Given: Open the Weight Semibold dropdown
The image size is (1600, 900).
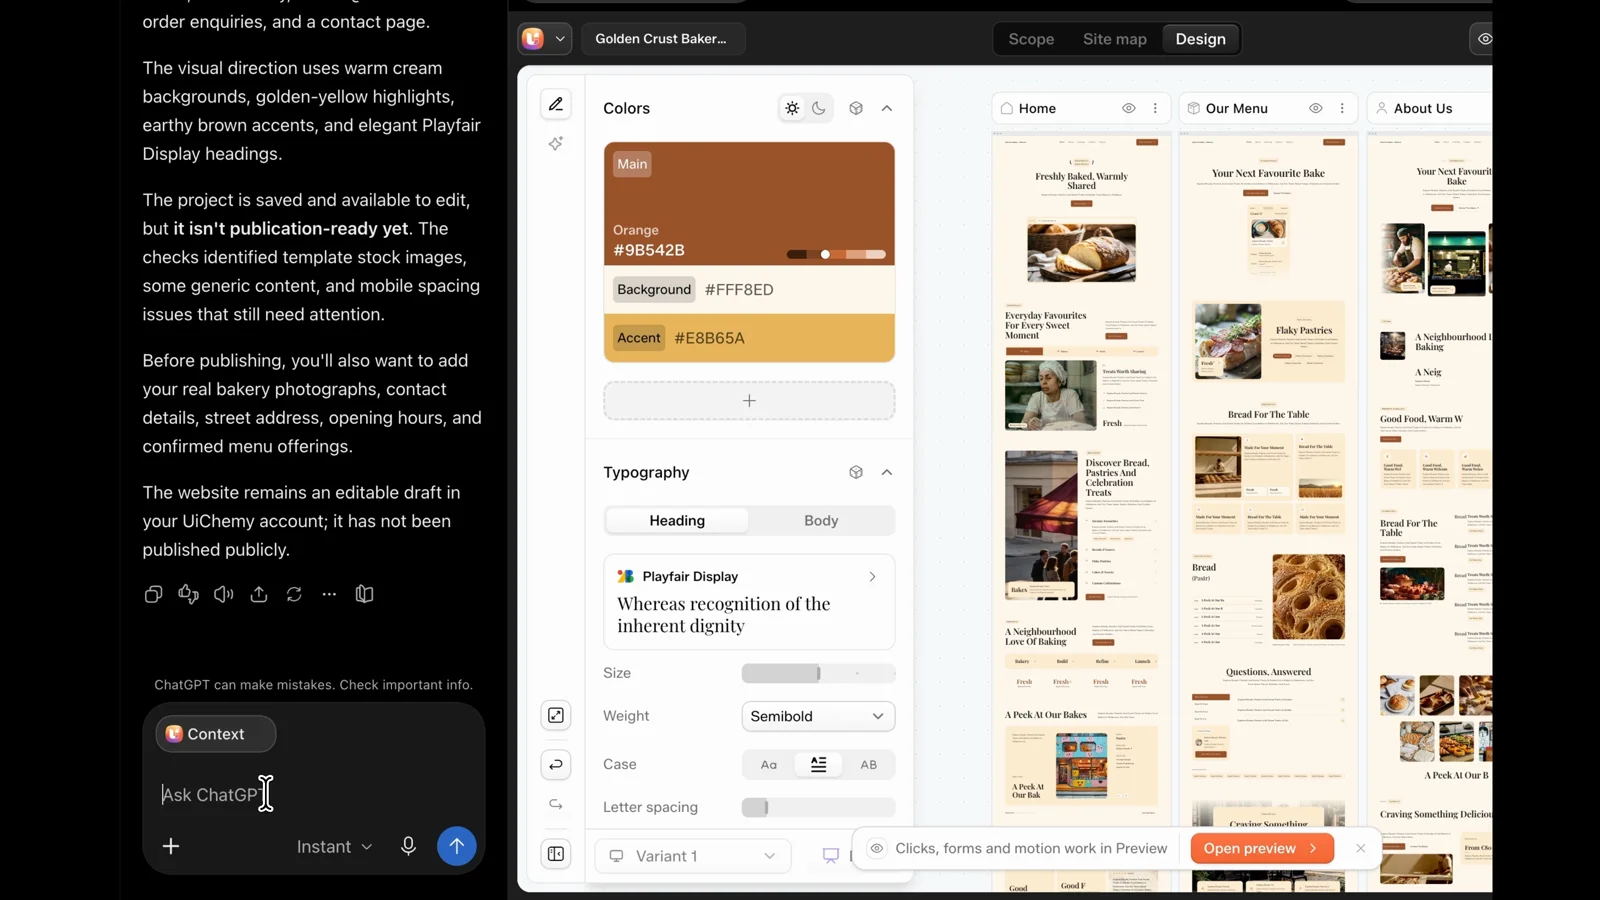Looking at the screenshot, I should (818, 716).
